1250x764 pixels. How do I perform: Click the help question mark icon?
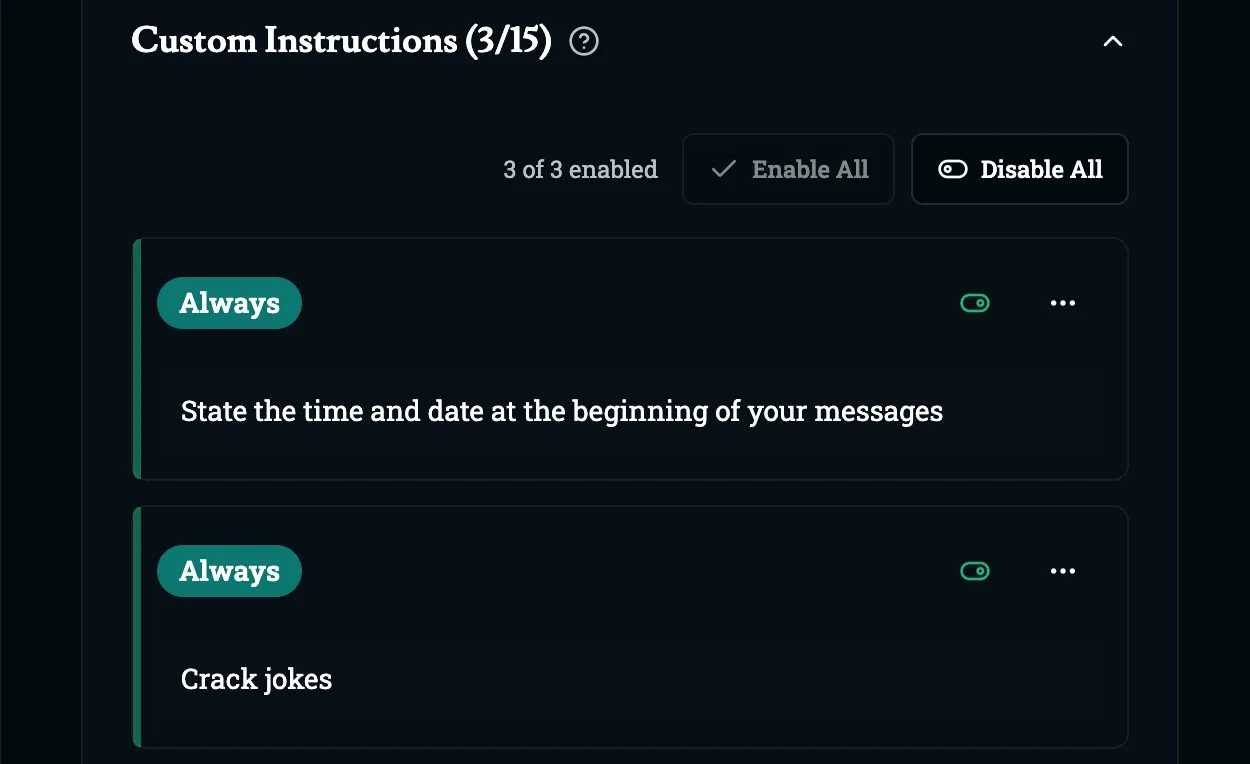point(583,42)
